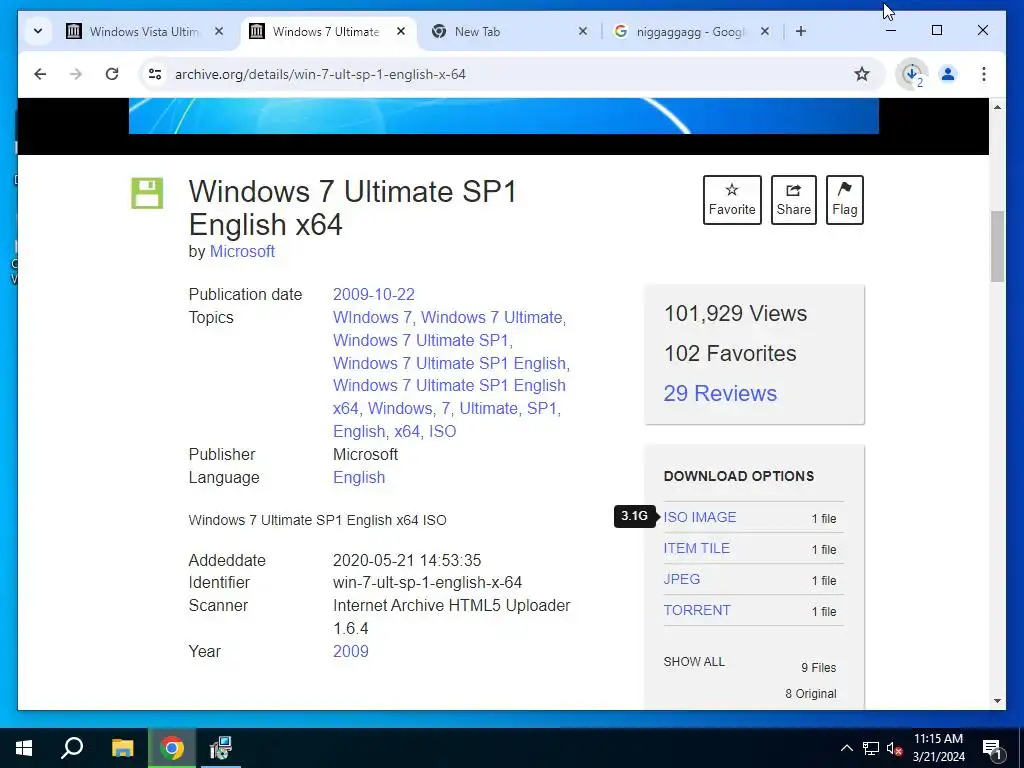Open the Chrome profile icon
Image resolution: width=1024 pixels, height=768 pixels.
[948, 74]
